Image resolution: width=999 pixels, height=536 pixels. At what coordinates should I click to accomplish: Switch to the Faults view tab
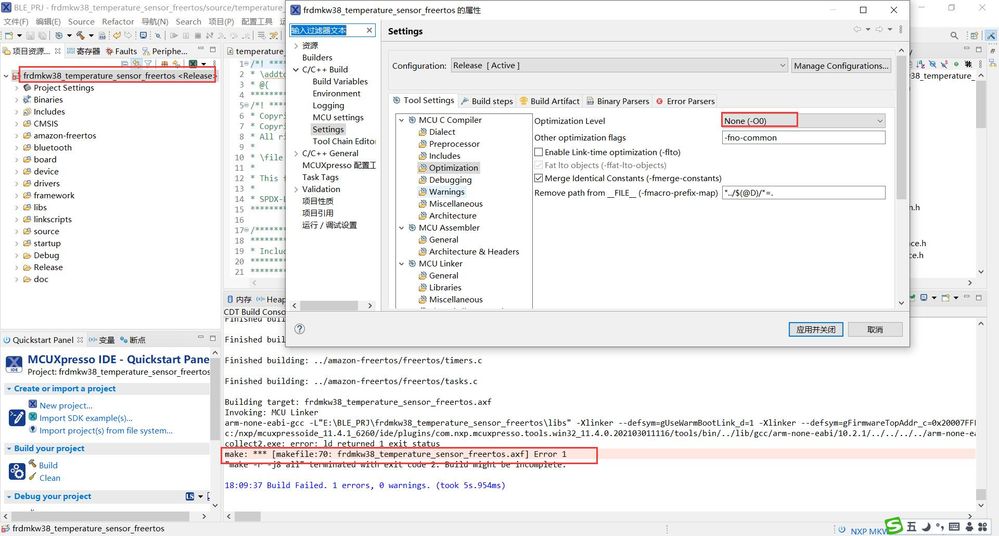point(121,51)
